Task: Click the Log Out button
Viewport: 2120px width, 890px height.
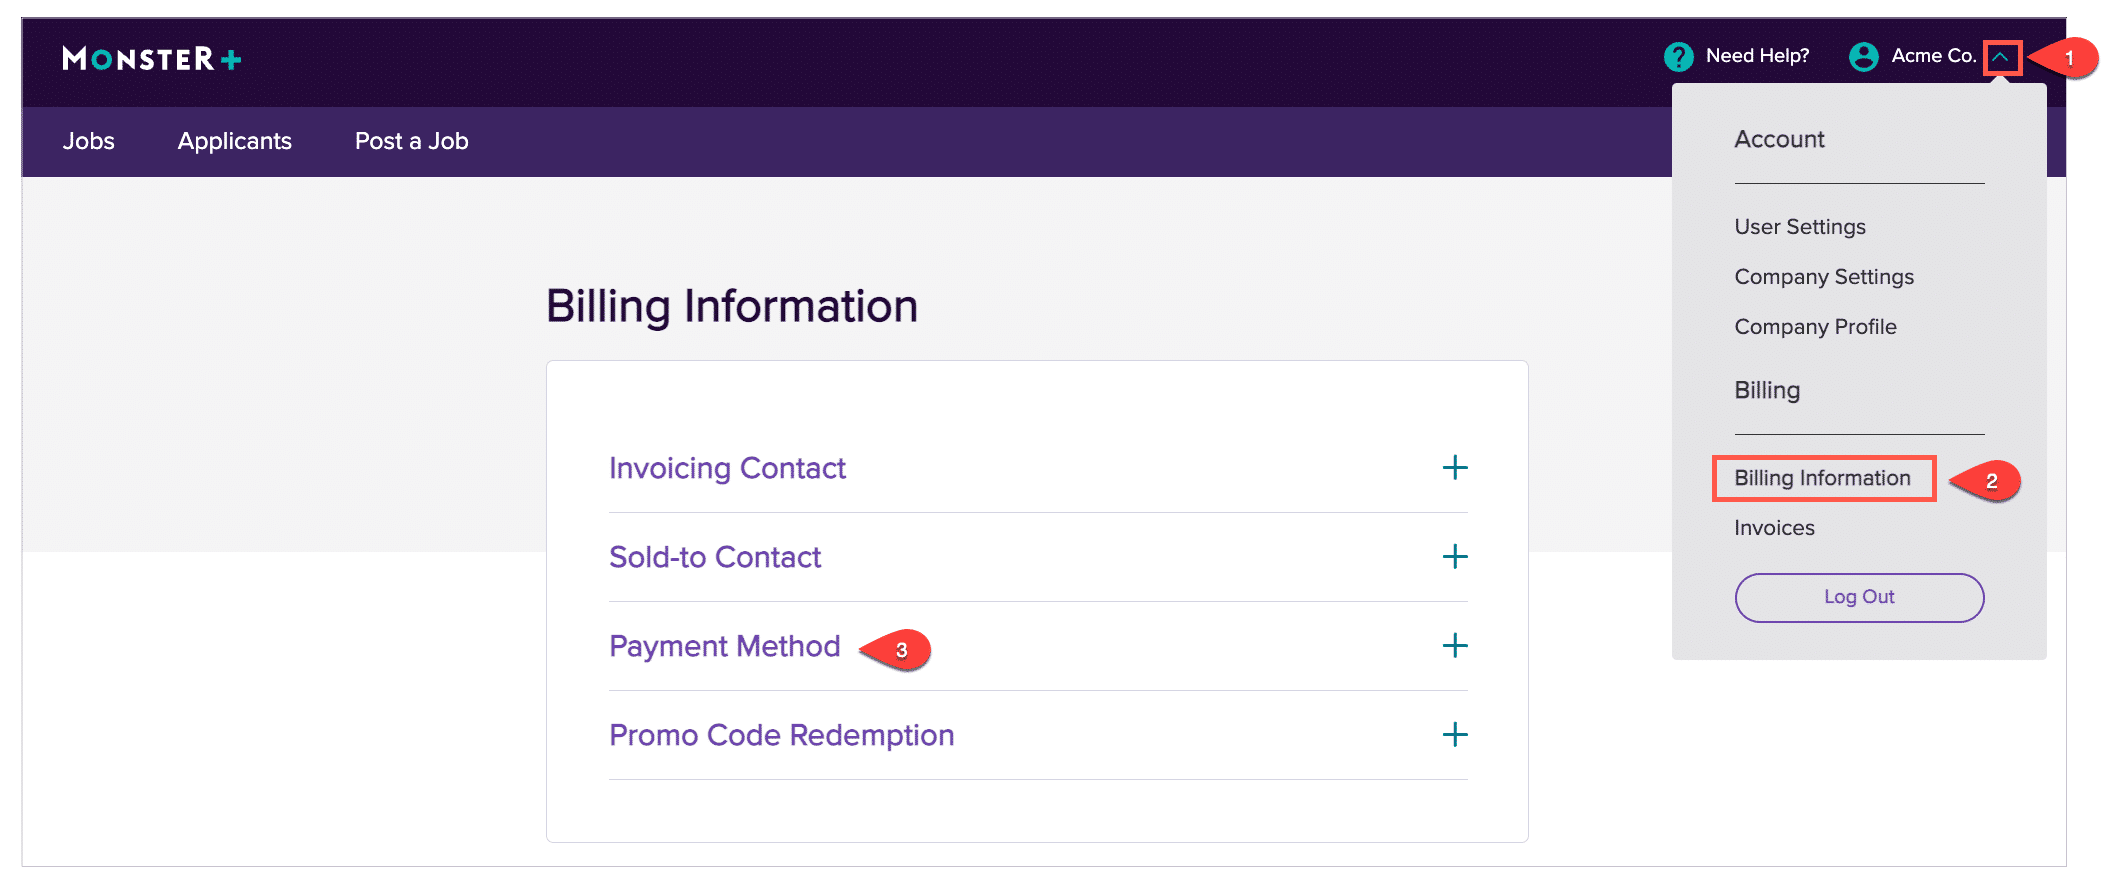Action: point(1859,597)
